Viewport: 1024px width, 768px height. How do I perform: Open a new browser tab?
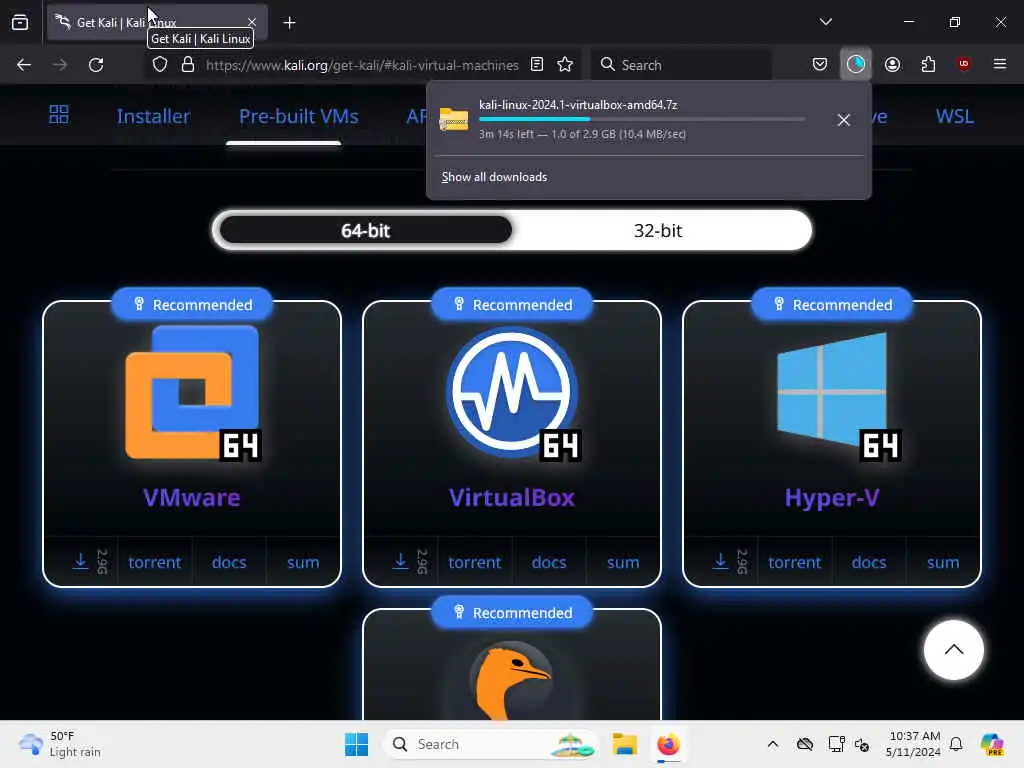coord(289,23)
